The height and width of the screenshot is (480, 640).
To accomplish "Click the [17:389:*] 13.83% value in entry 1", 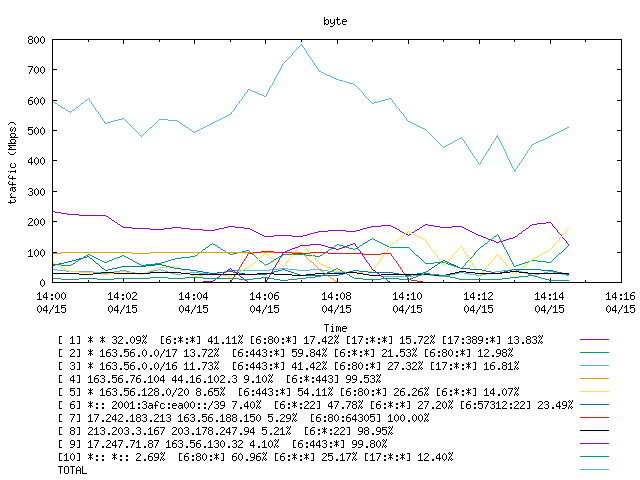I will pos(492,340).
